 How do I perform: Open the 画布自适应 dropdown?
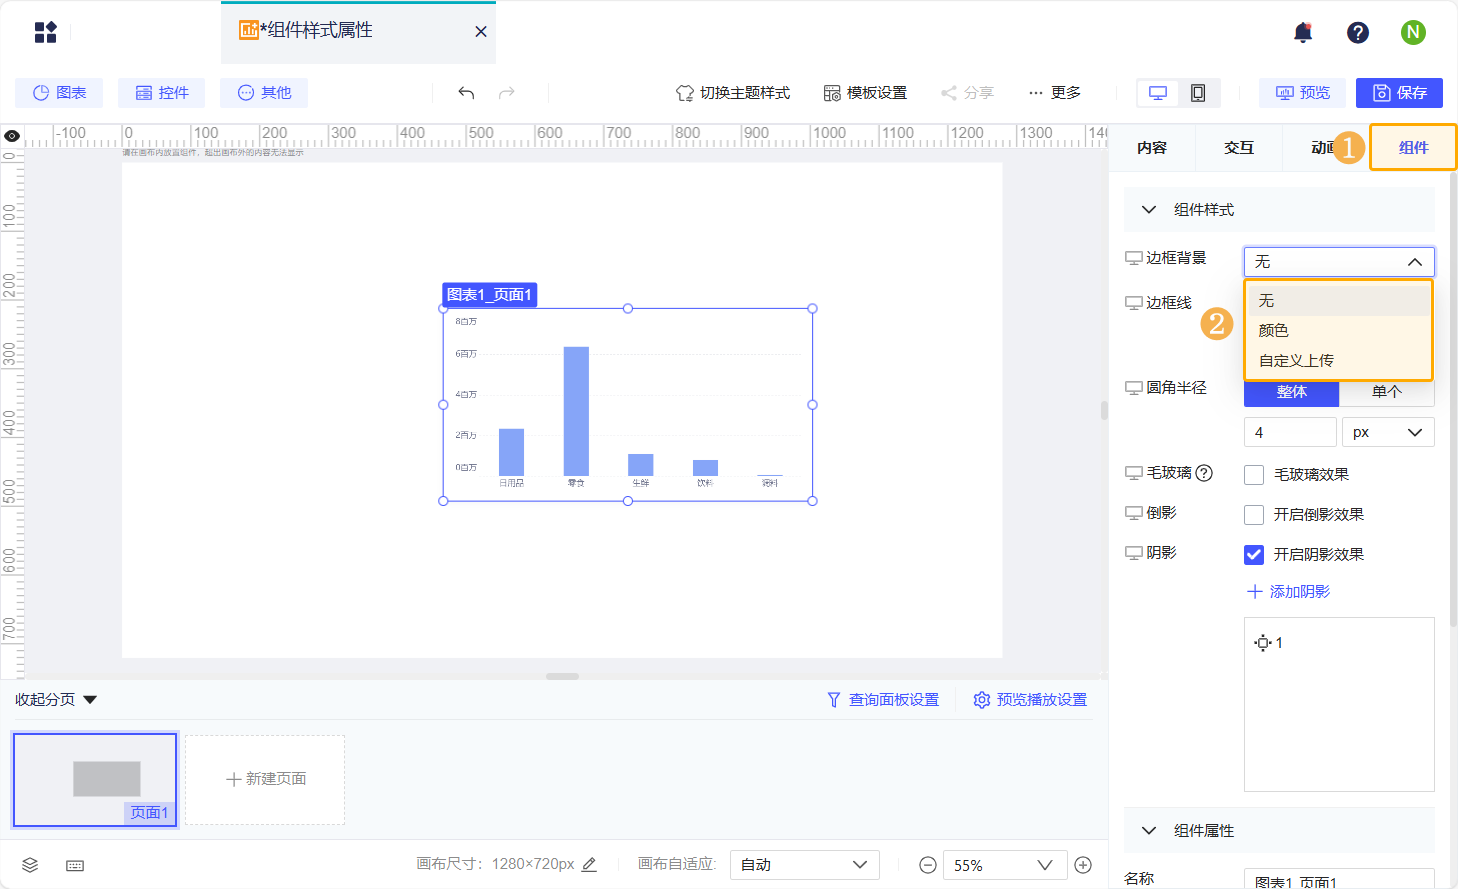point(805,865)
